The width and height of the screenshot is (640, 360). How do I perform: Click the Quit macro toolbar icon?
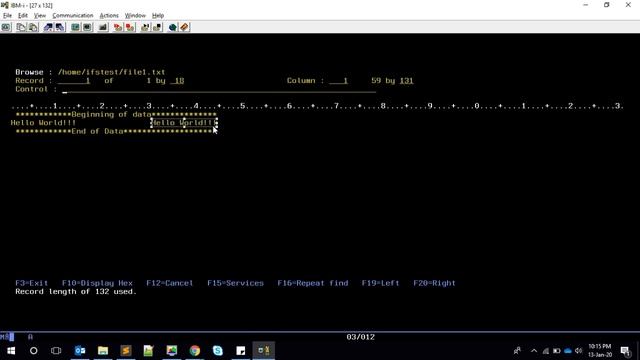coord(157,27)
